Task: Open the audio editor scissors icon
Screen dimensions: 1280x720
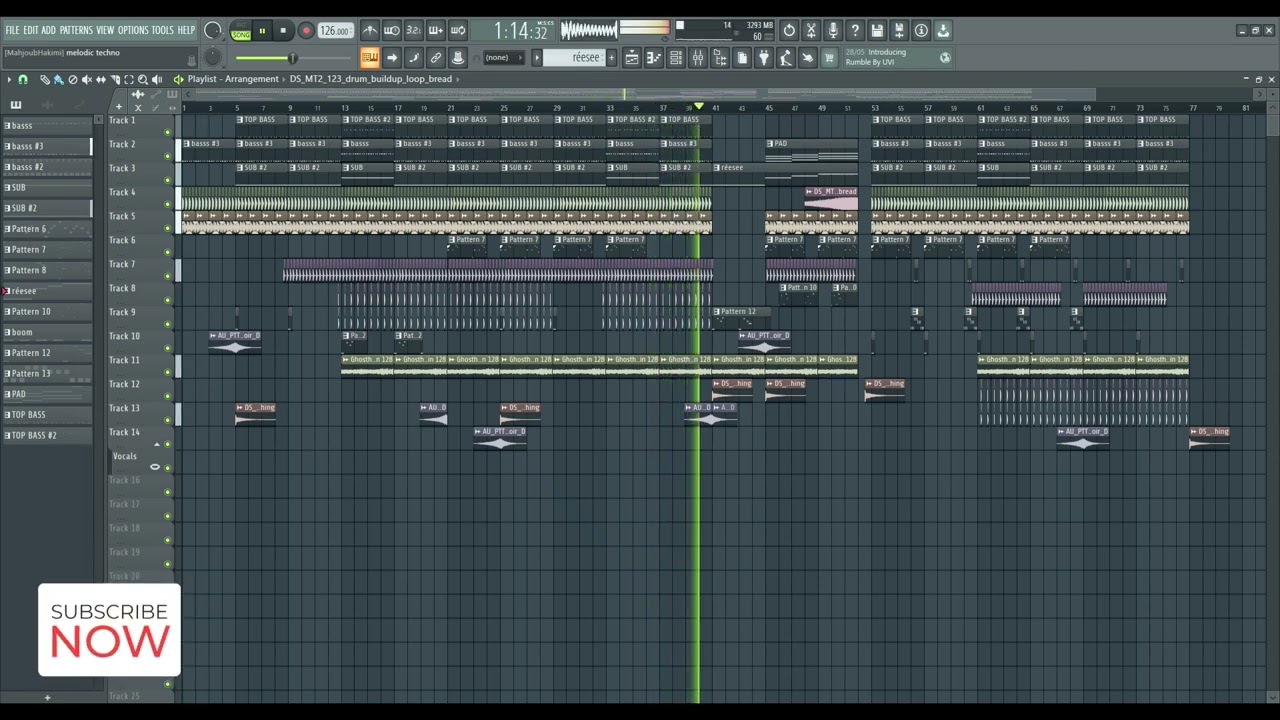Action: click(x=811, y=31)
